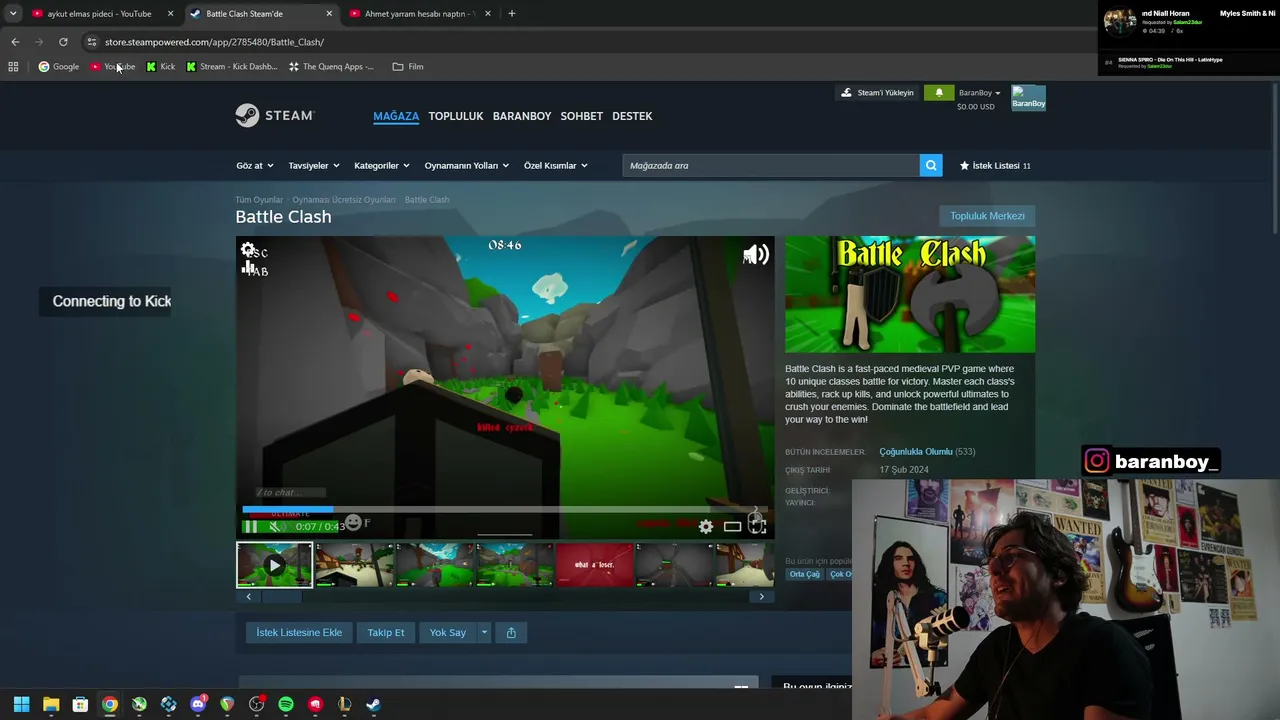Click the Battle Clash header capsule image

tap(910, 295)
